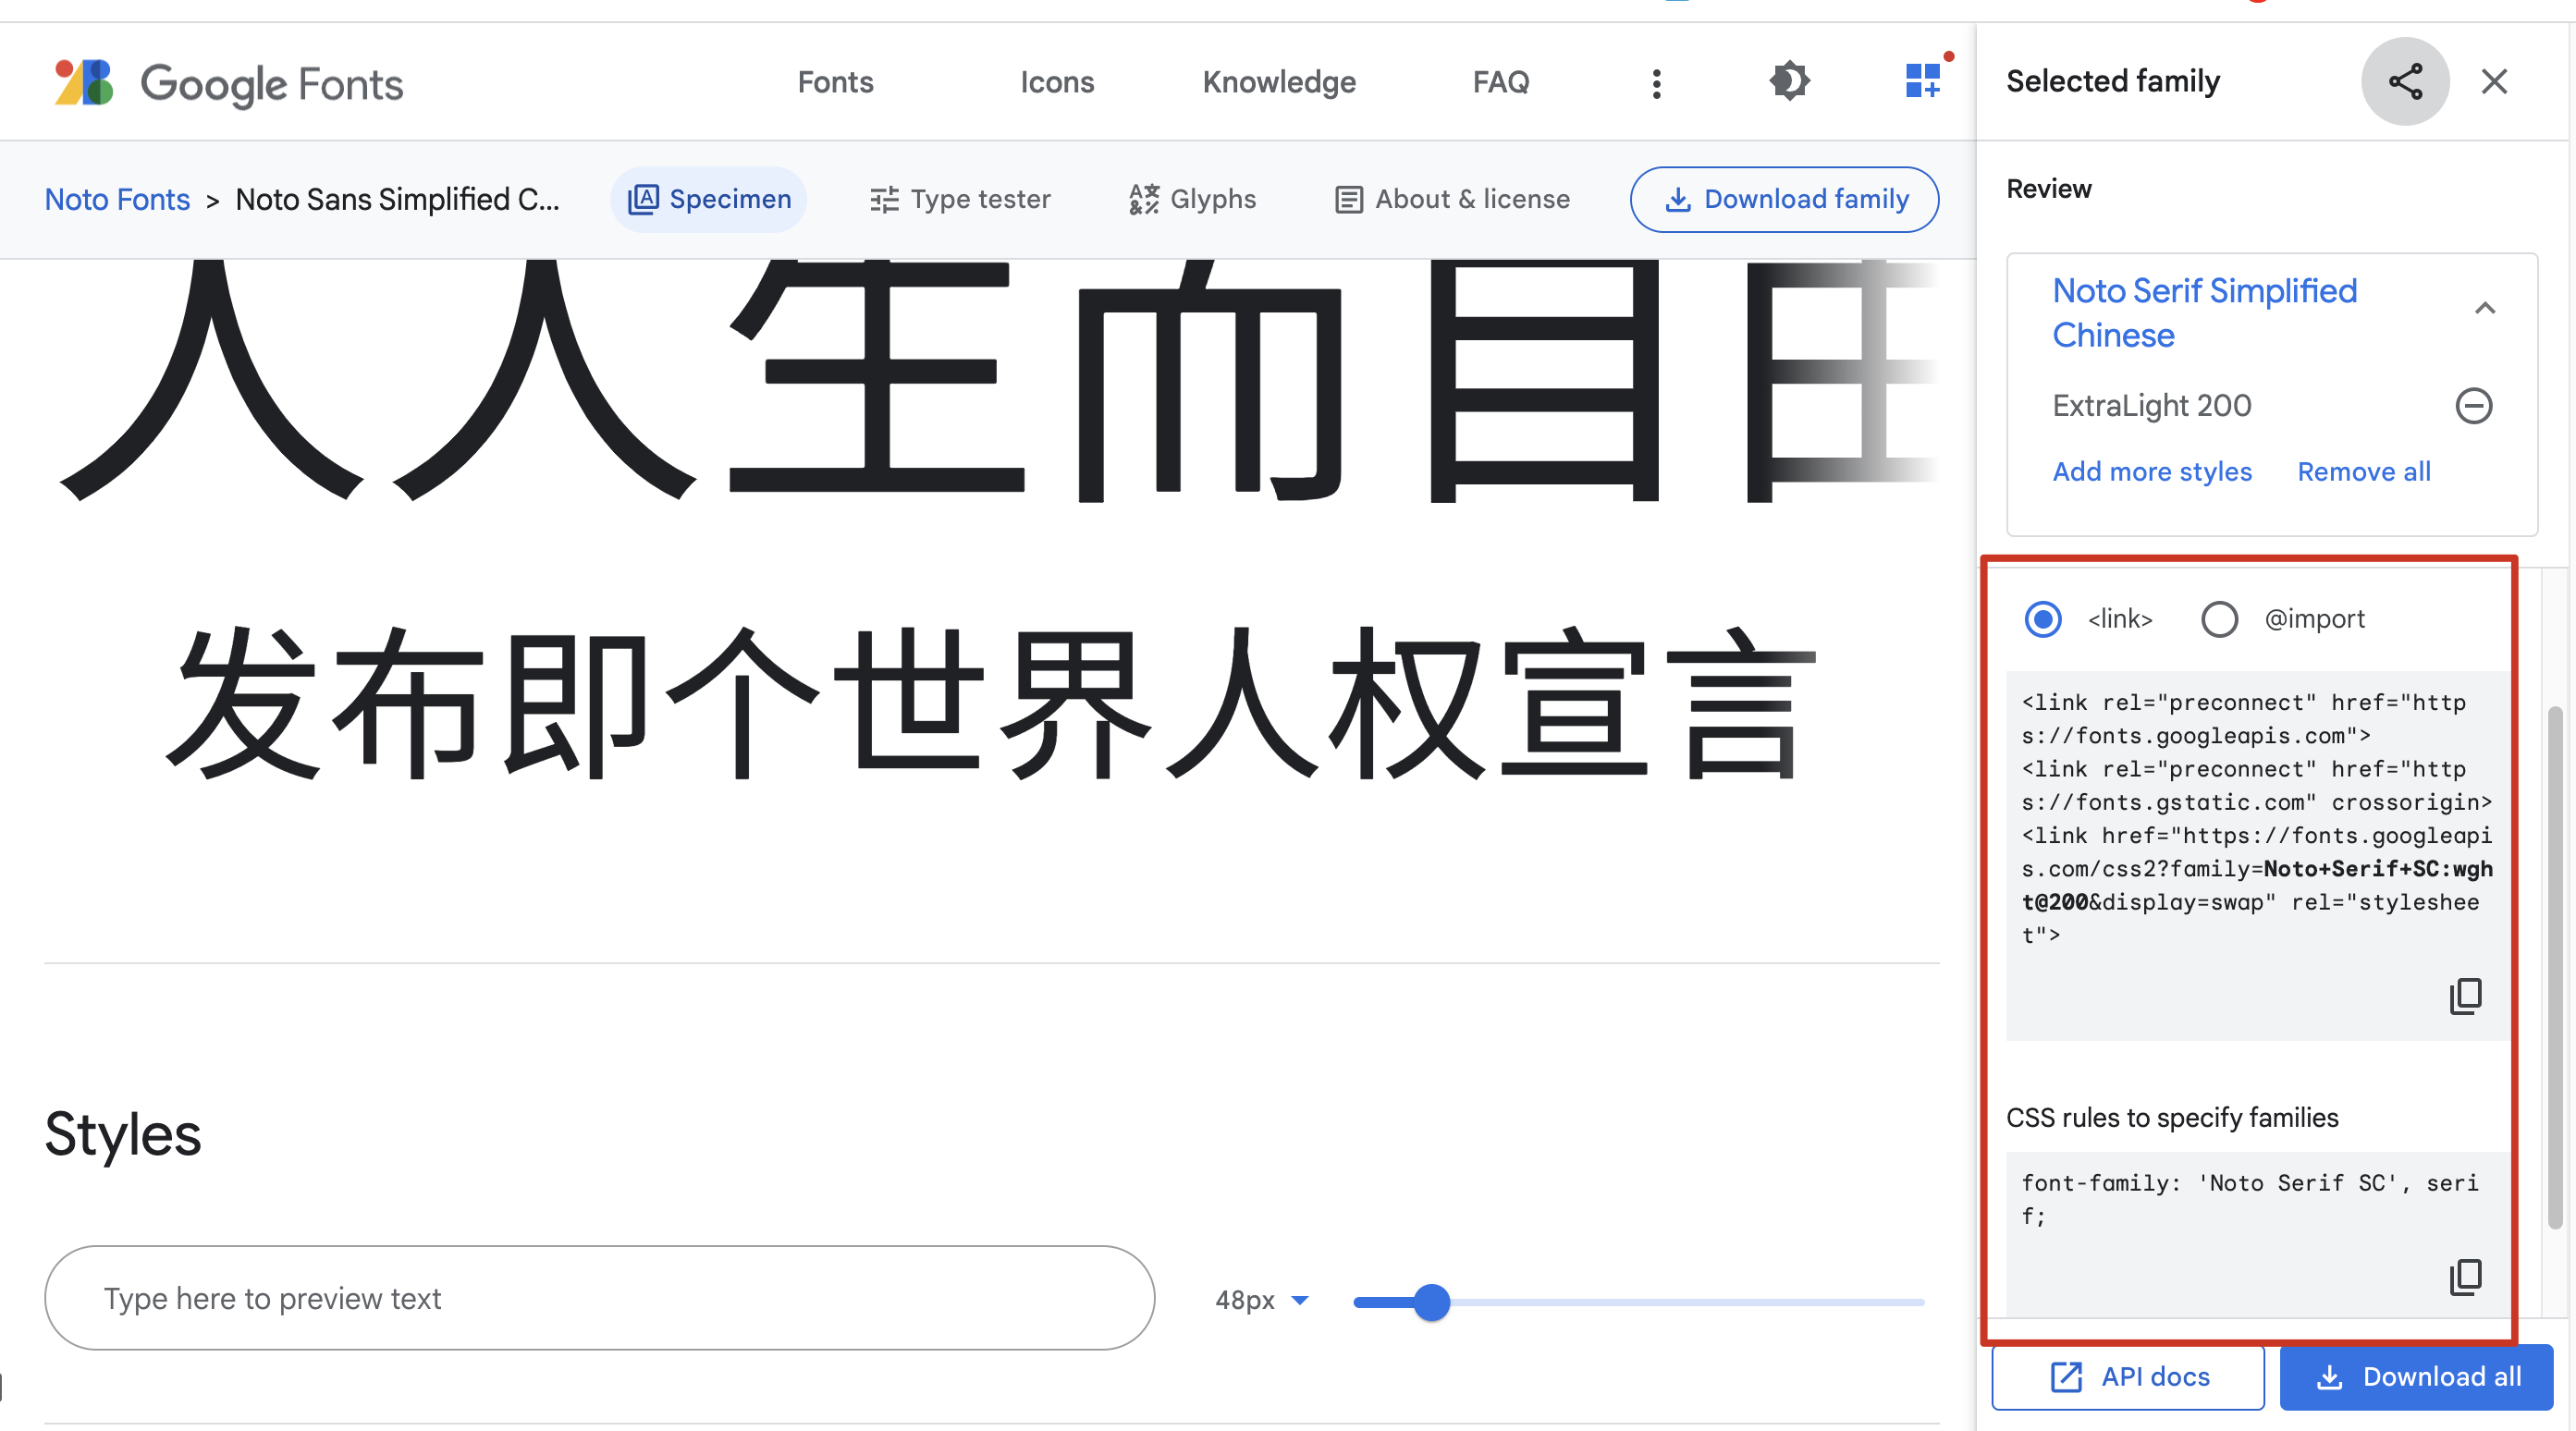Open the more options overflow menu
Screen dimensions: 2576x1431
(1656, 82)
